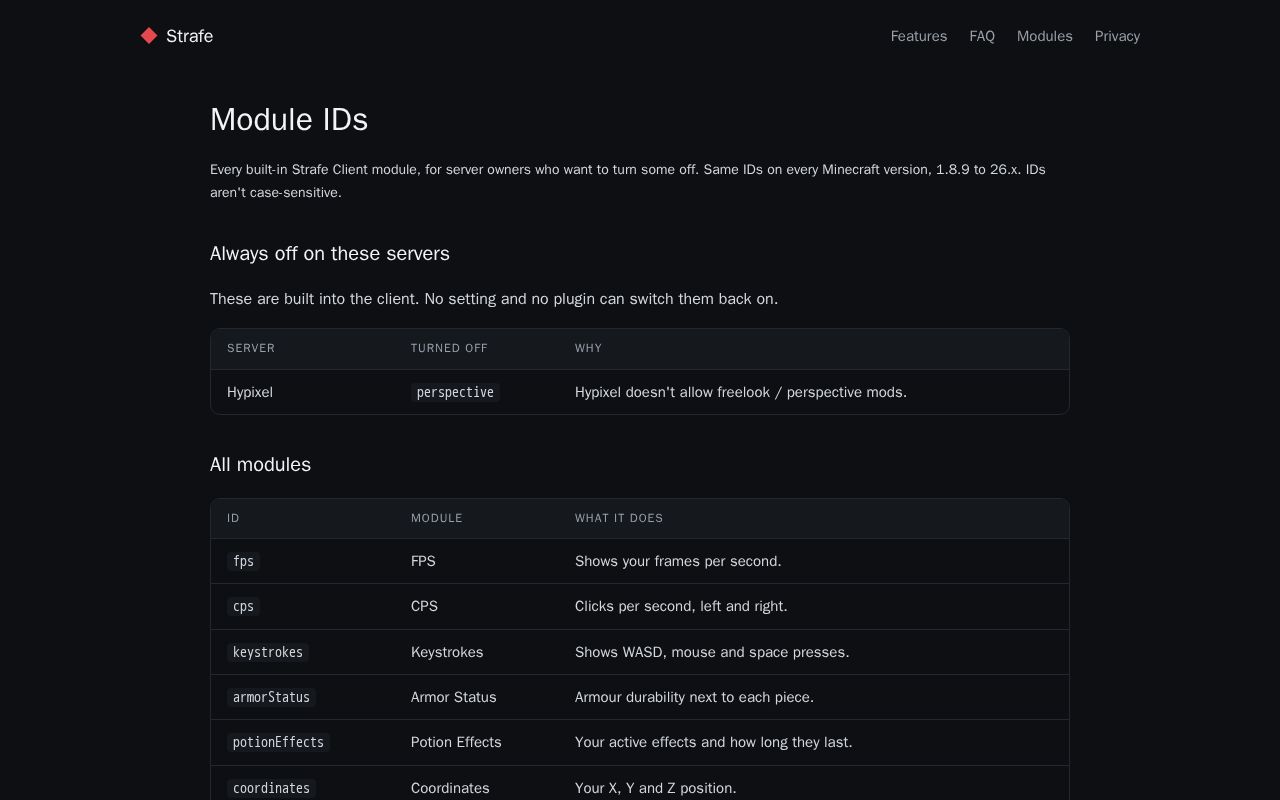Click the 'Always off on these servers' heading
Image resolution: width=1280 pixels, height=800 pixels.
click(330, 254)
